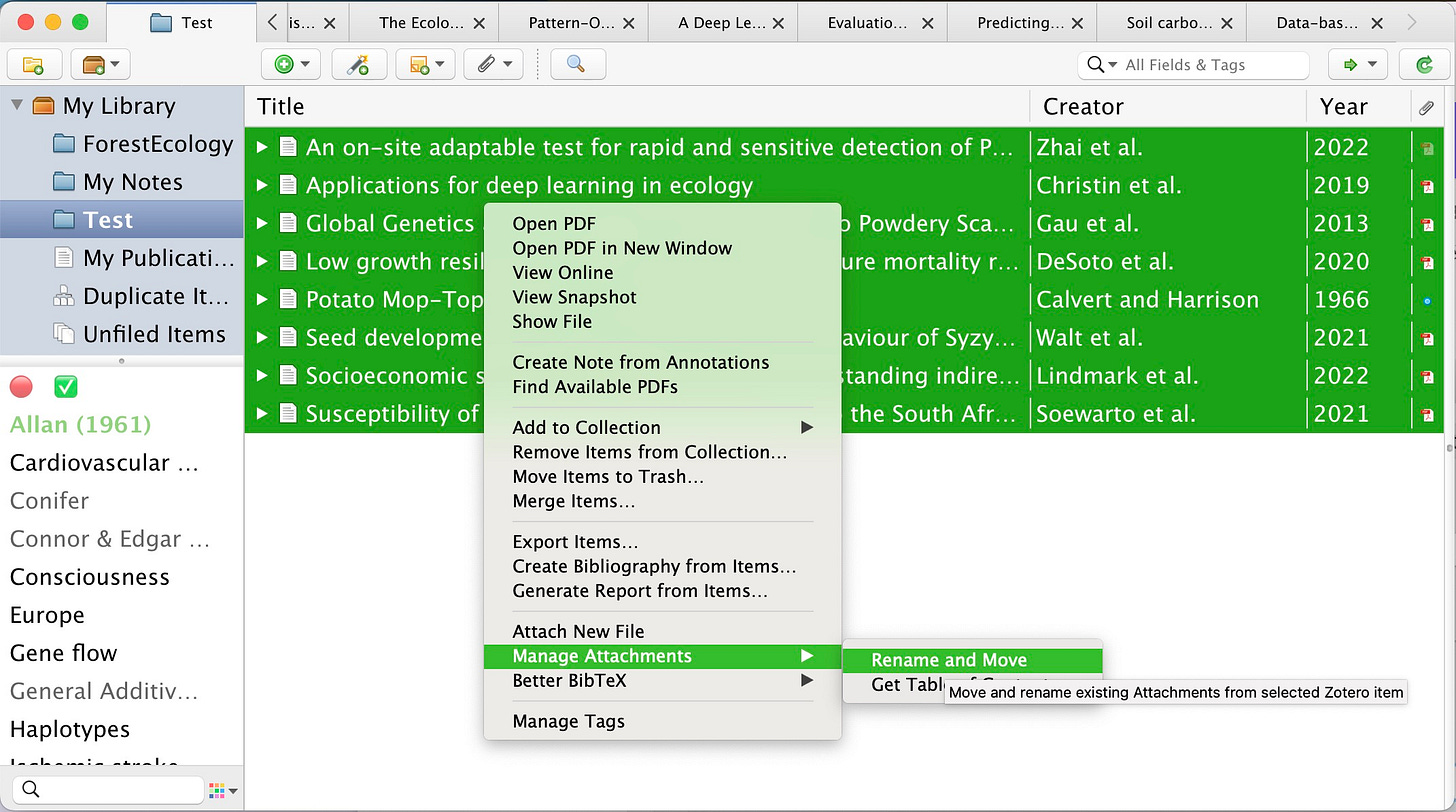1456x812 pixels.
Task: Choose Attach New File
Action: tap(578, 631)
